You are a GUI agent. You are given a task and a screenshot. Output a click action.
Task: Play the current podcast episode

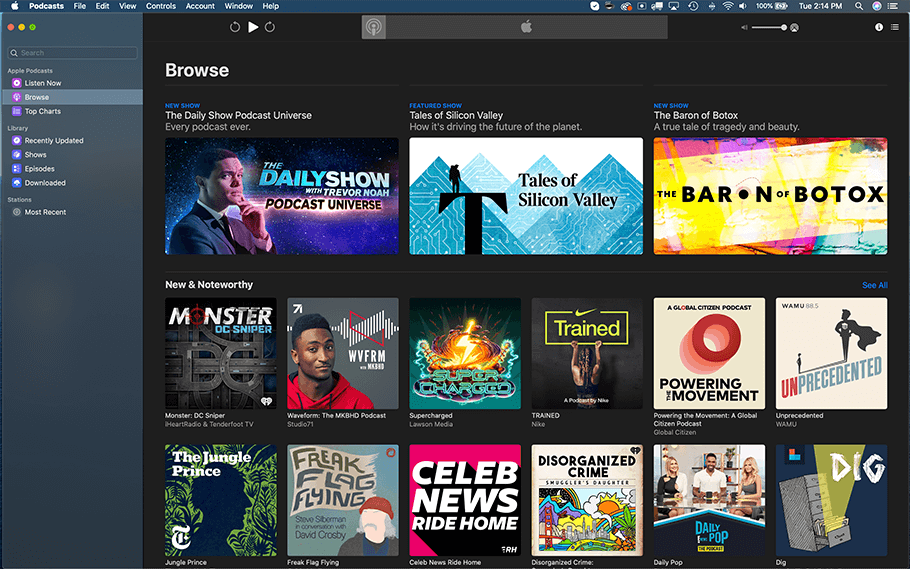click(x=253, y=27)
